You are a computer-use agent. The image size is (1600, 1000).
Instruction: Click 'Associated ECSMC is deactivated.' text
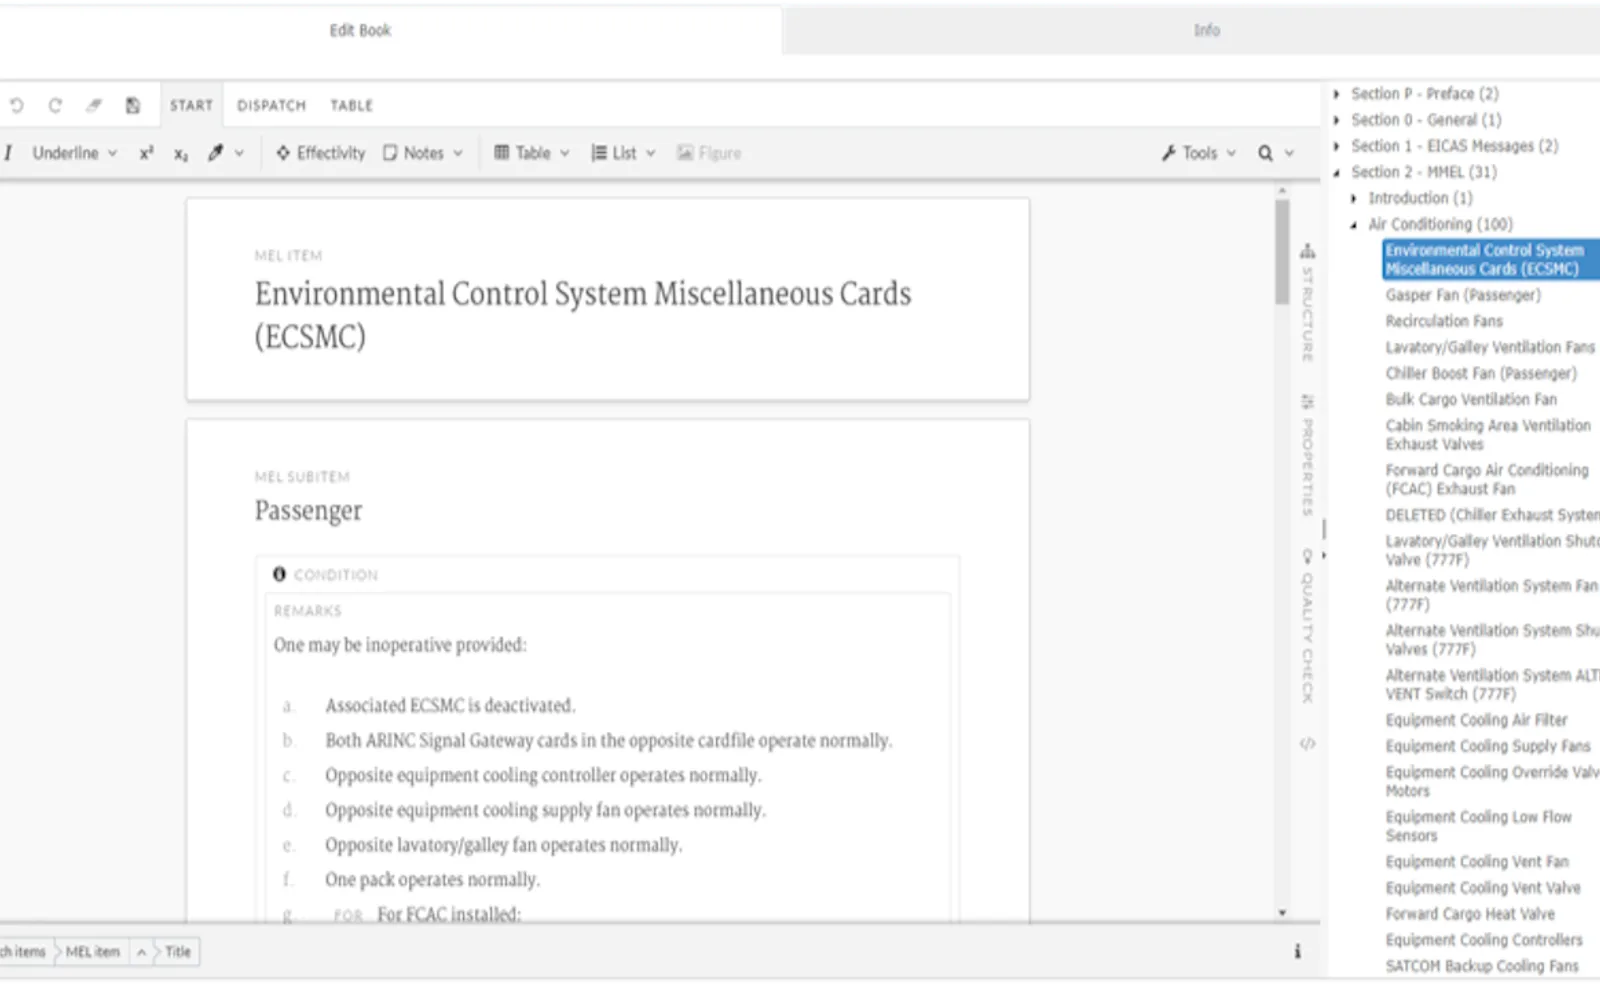pyautogui.click(x=450, y=706)
